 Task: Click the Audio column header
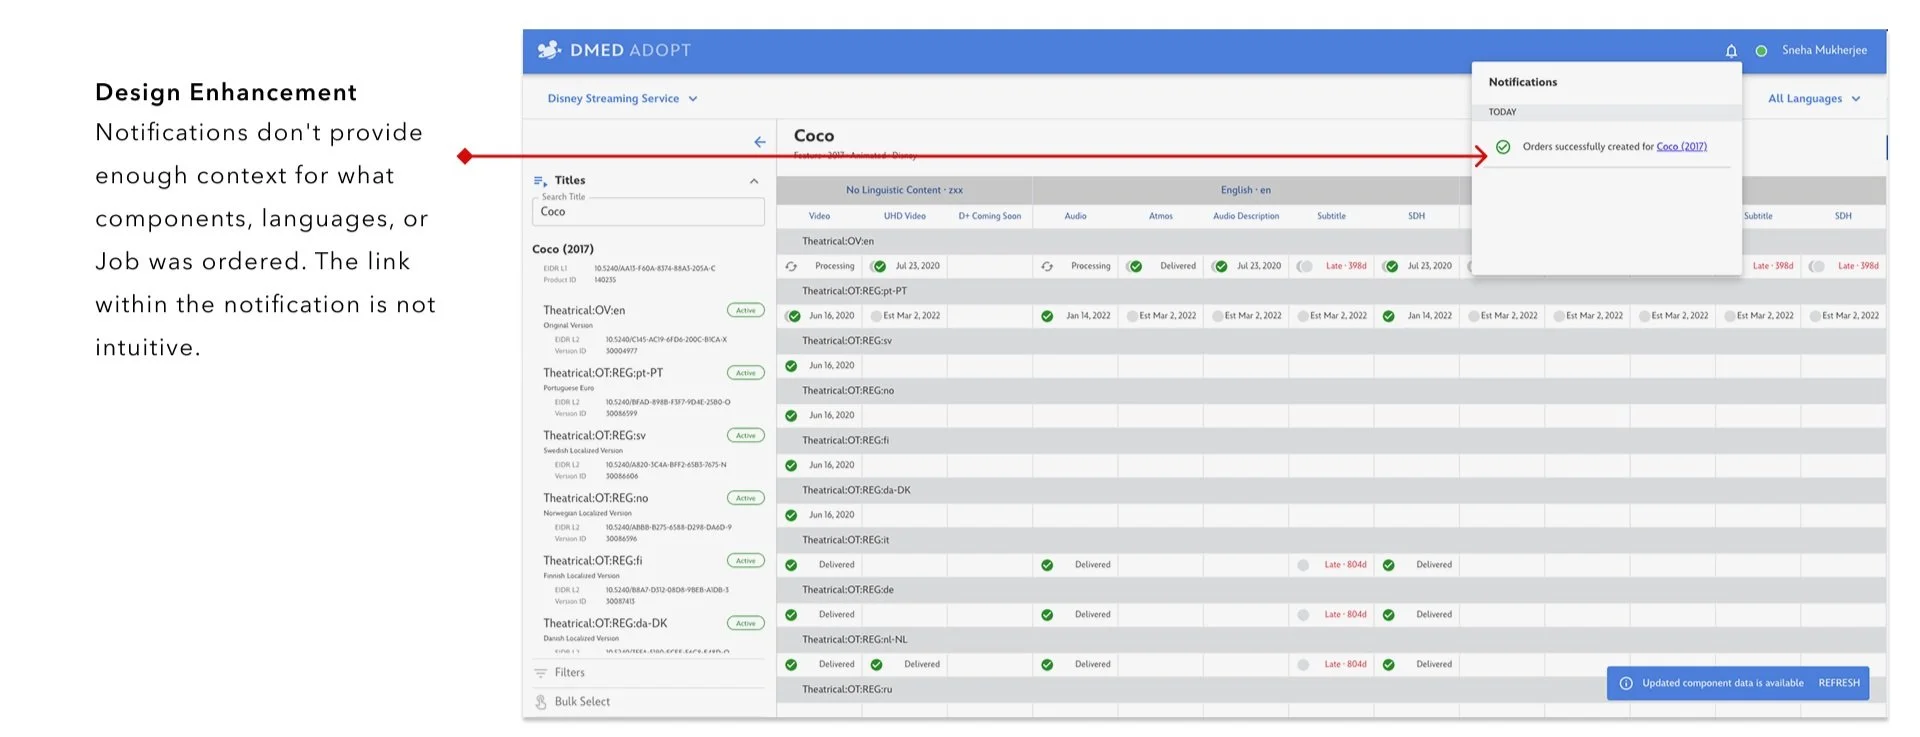[1075, 216]
